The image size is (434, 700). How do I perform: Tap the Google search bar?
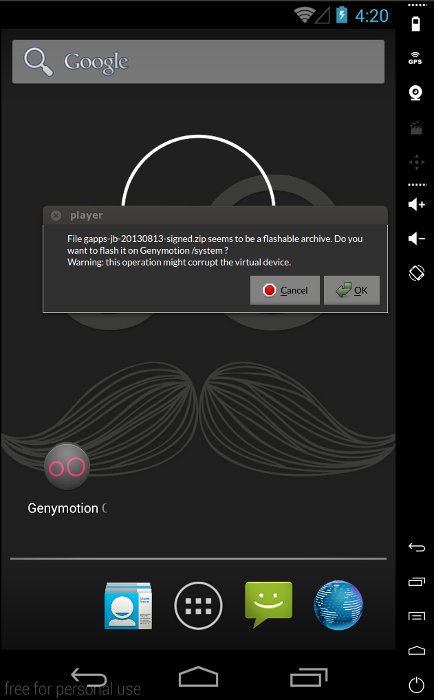pyautogui.click(x=198, y=62)
